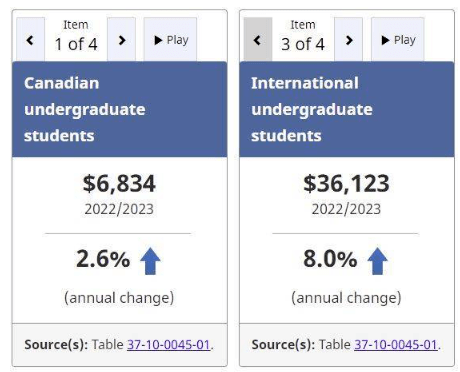The image size is (460, 372).
Task: Click 2022/2023 label under $36,123
Action: tap(346, 209)
